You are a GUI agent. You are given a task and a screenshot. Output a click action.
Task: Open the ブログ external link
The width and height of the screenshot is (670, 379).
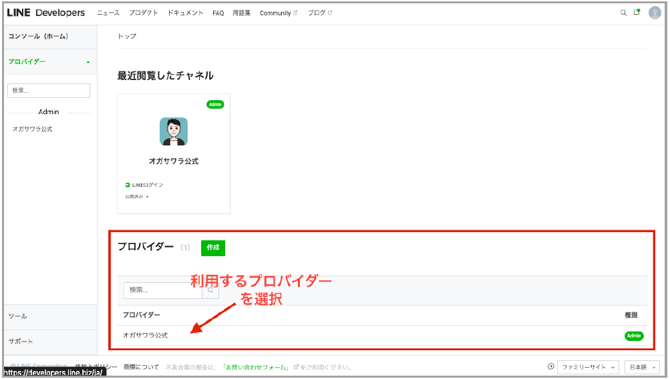(320, 13)
